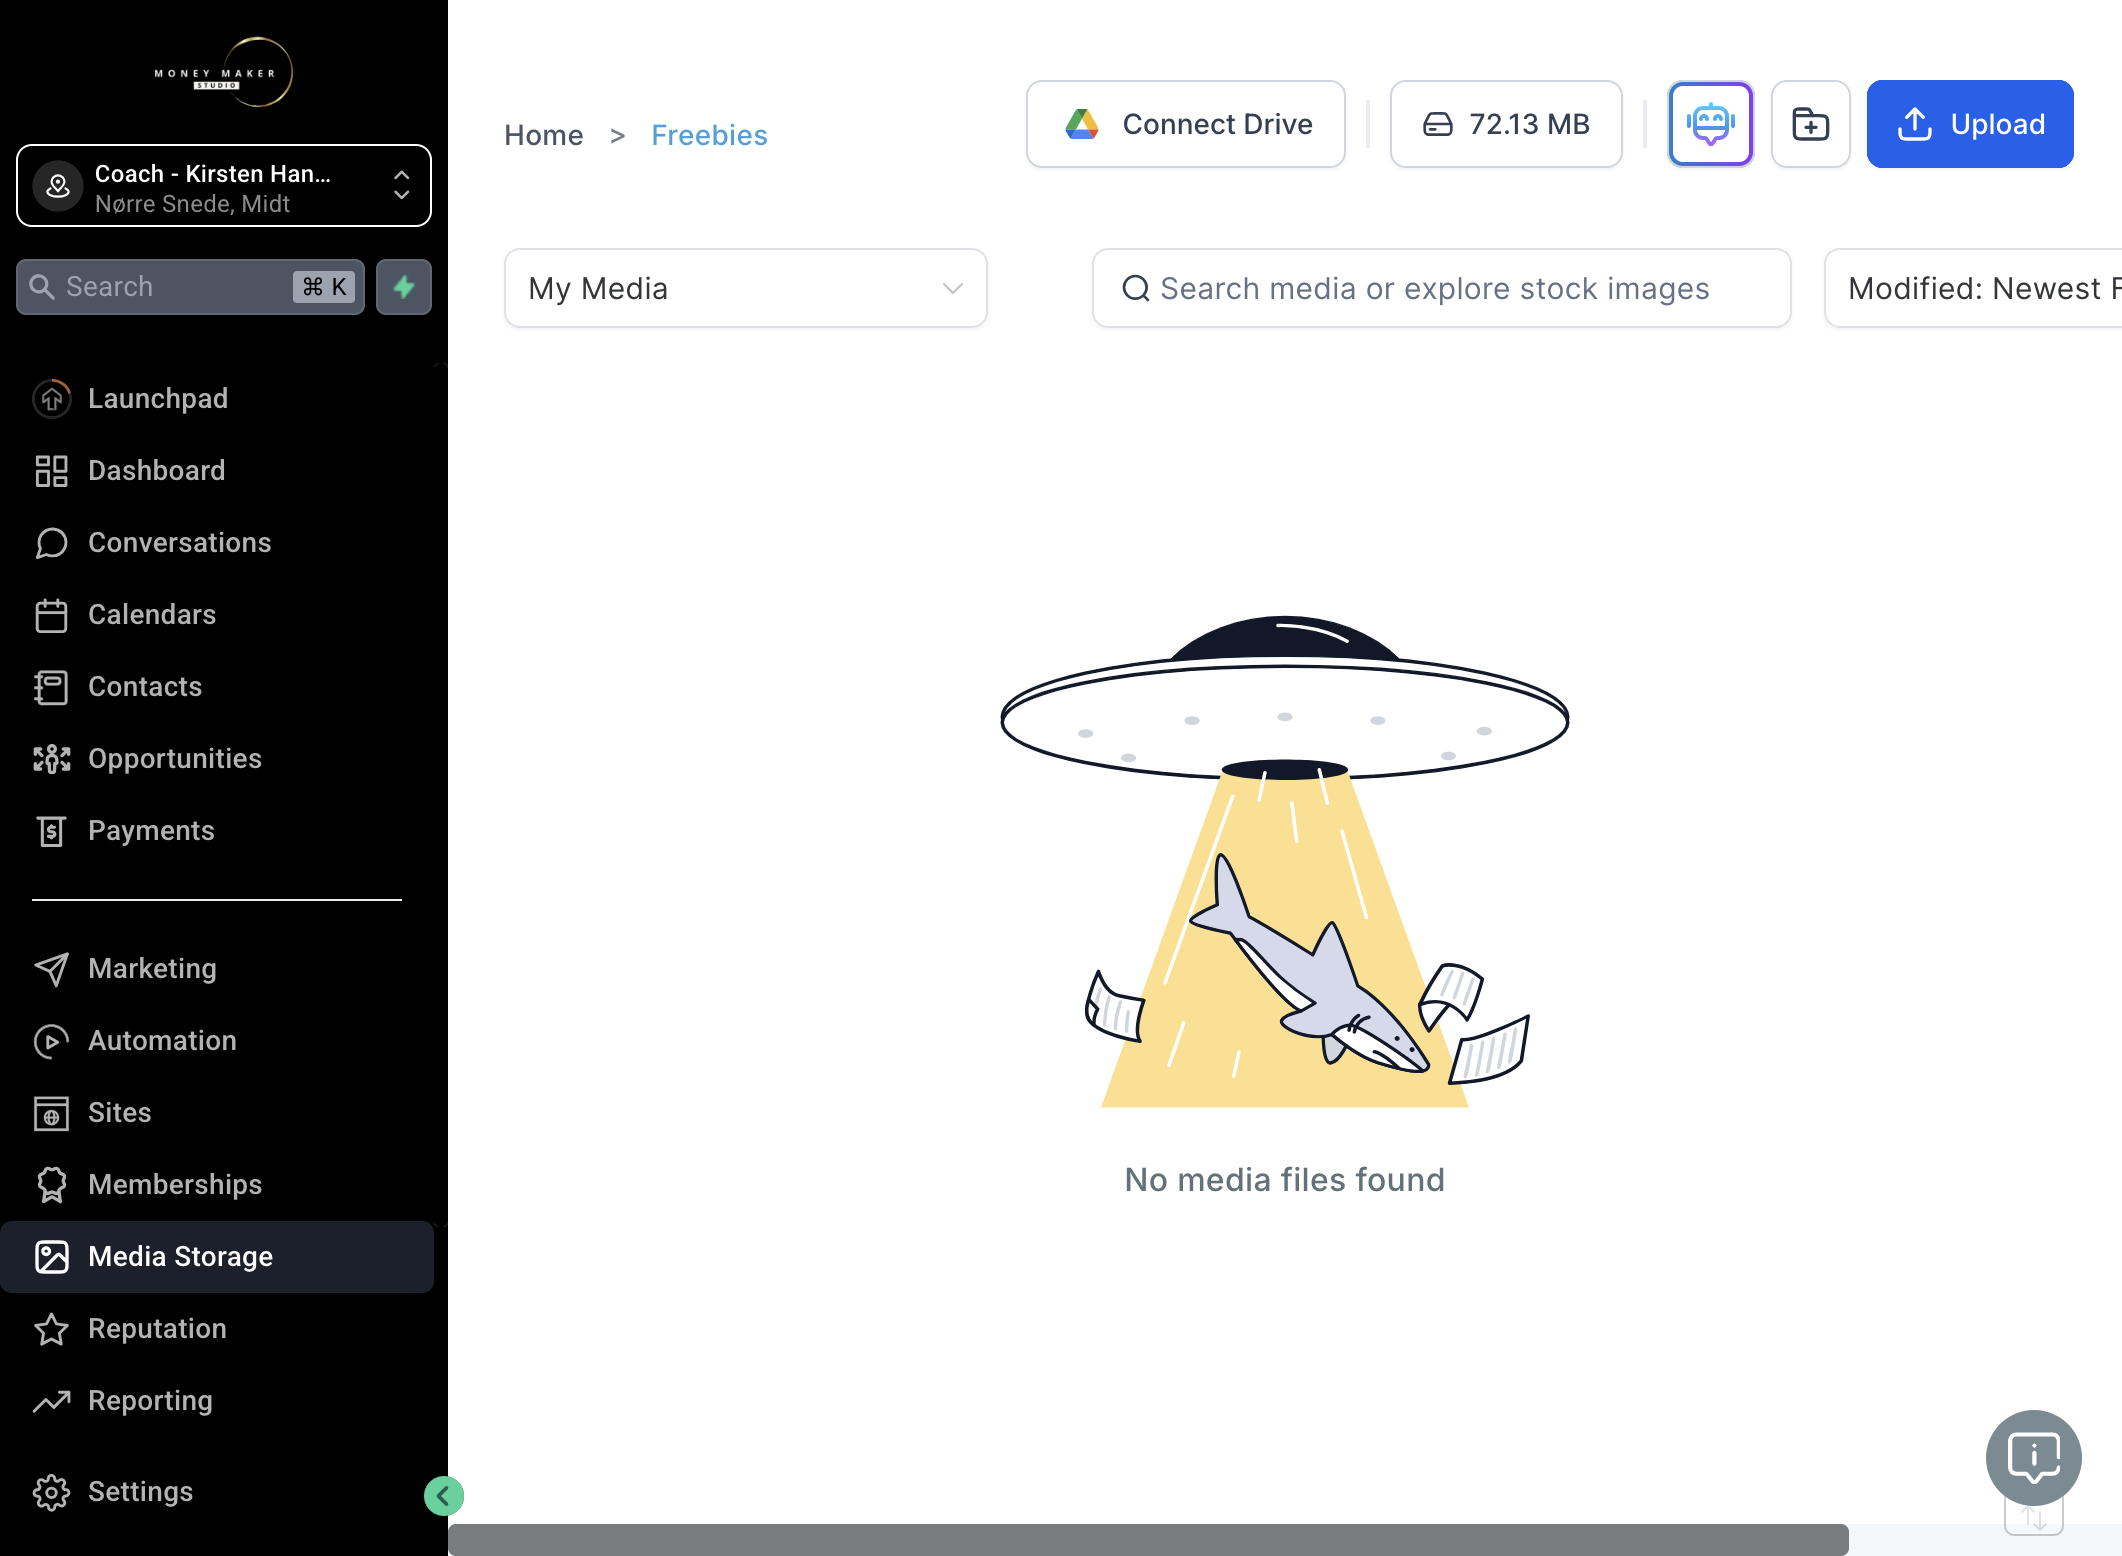This screenshot has width=2122, height=1556.
Task: Open Calendars section
Action: [217, 614]
